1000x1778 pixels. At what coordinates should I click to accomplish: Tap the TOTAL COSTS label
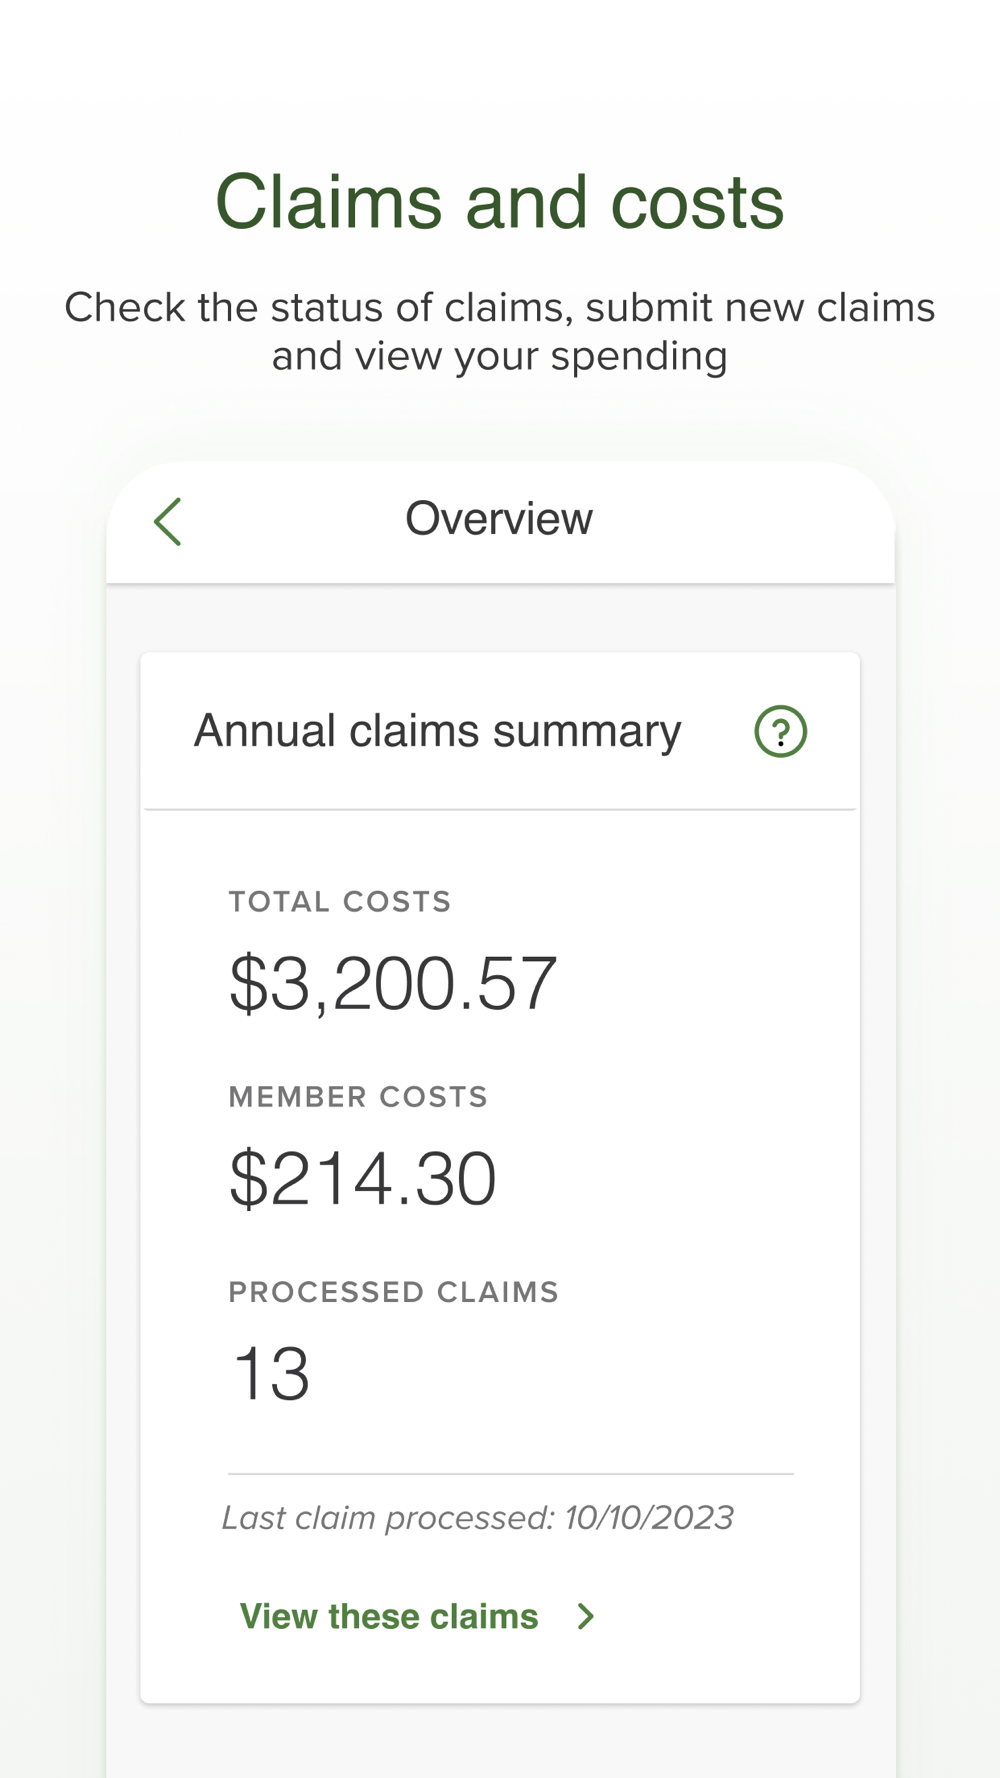tap(340, 902)
